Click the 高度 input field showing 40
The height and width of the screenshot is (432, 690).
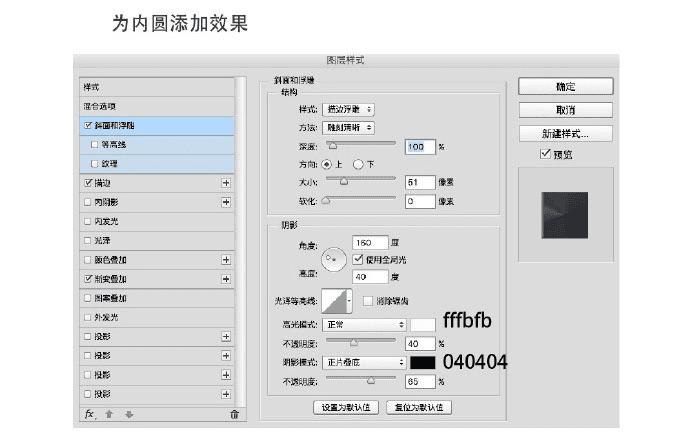[x=370, y=277]
